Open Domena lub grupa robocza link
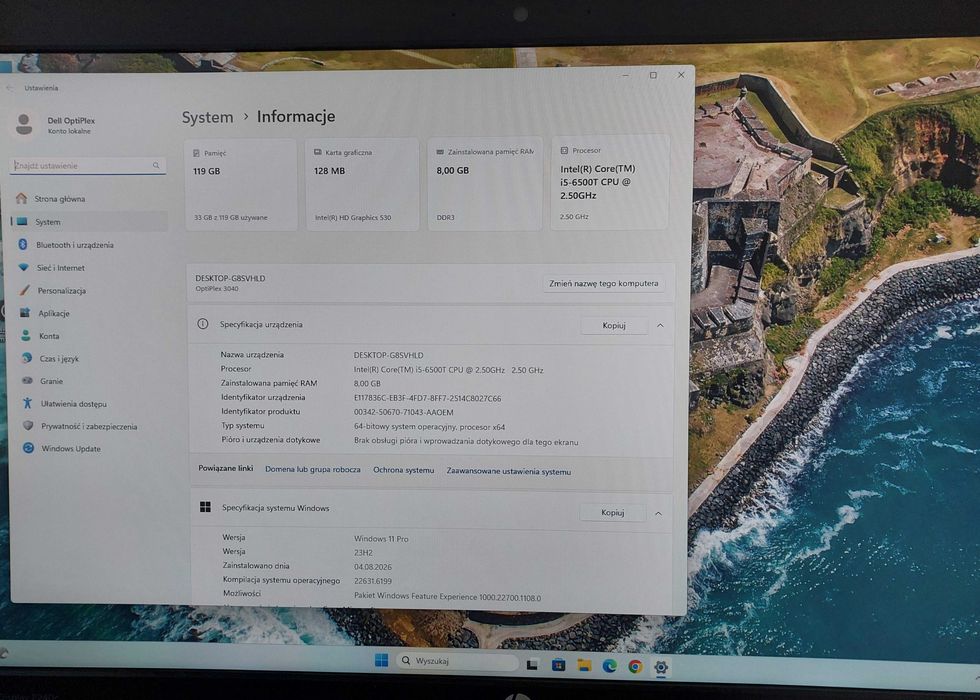980x700 pixels. [x=312, y=469]
